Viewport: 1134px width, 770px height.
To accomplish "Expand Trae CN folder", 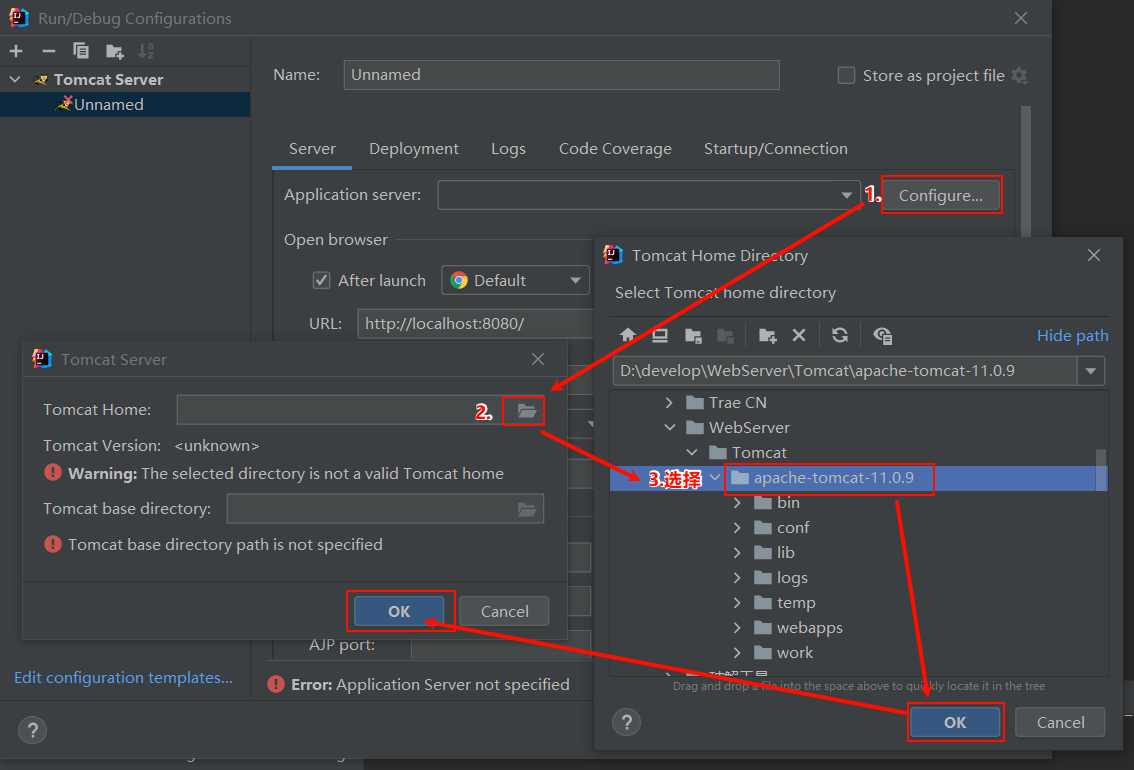I will [x=669, y=403].
